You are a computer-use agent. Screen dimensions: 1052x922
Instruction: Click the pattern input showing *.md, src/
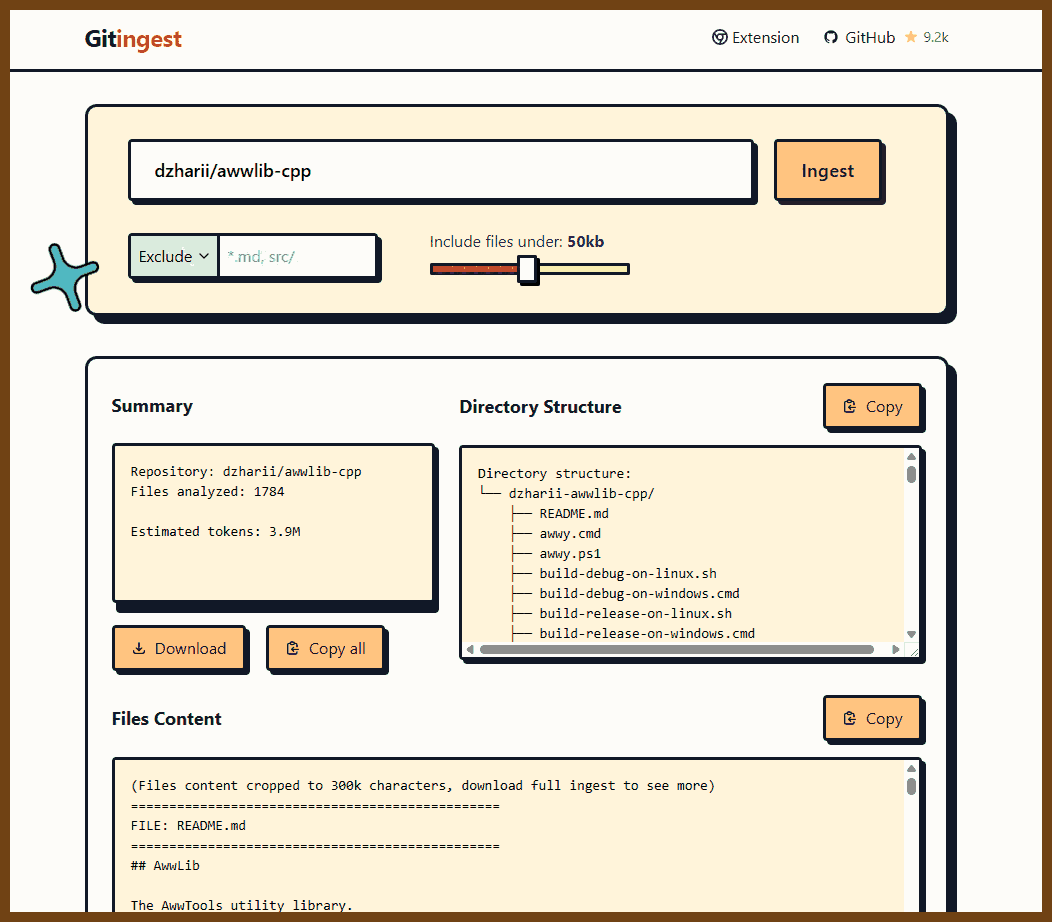[297, 256]
